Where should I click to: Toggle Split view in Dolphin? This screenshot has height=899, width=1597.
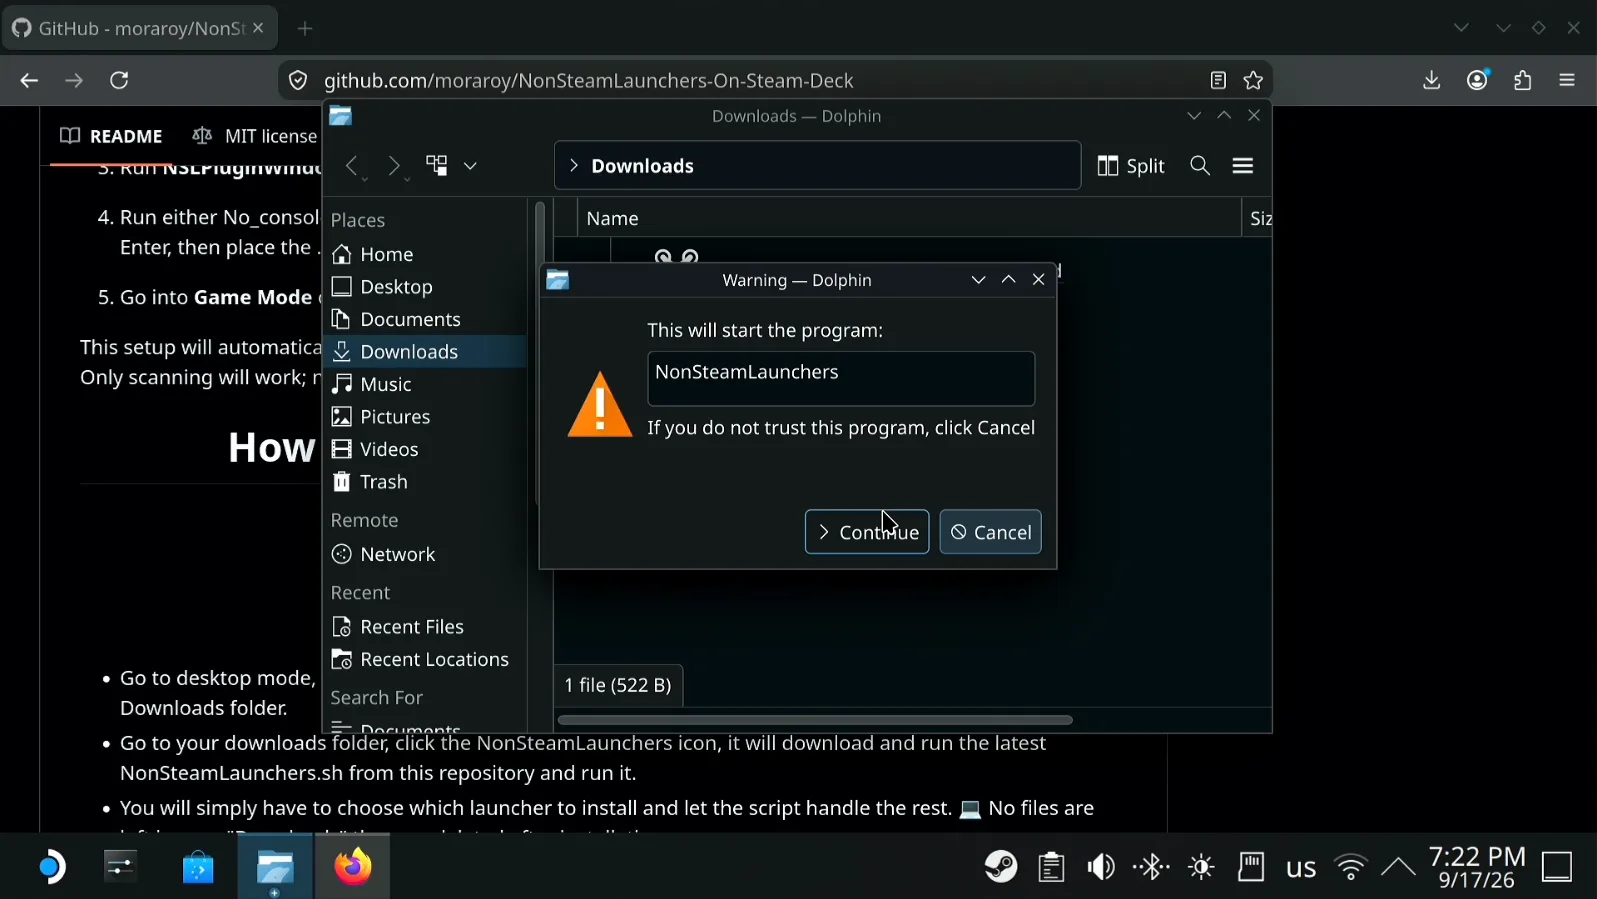(1131, 166)
